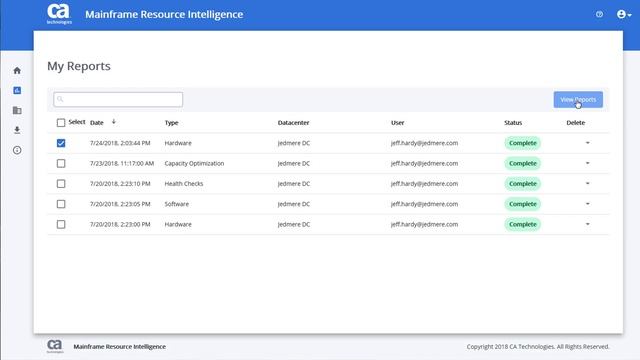The height and width of the screenshot is (360, 640).
Task: Expand delete menu for Health Checks row
Action: click(x=588, y=184)
